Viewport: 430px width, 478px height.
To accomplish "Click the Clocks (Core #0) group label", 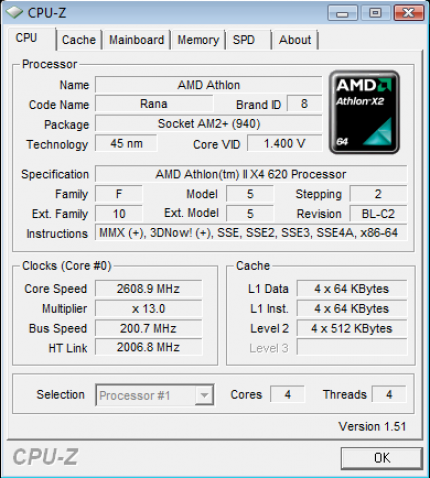I will coord(67,266).
